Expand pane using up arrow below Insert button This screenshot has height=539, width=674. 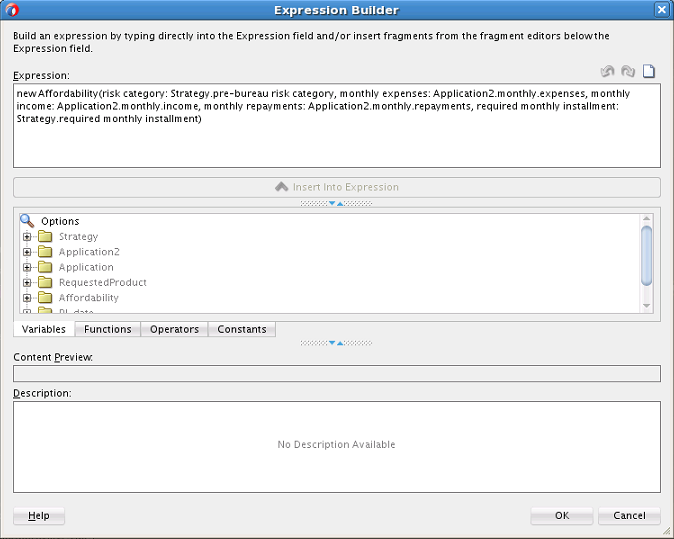(340, 203)
